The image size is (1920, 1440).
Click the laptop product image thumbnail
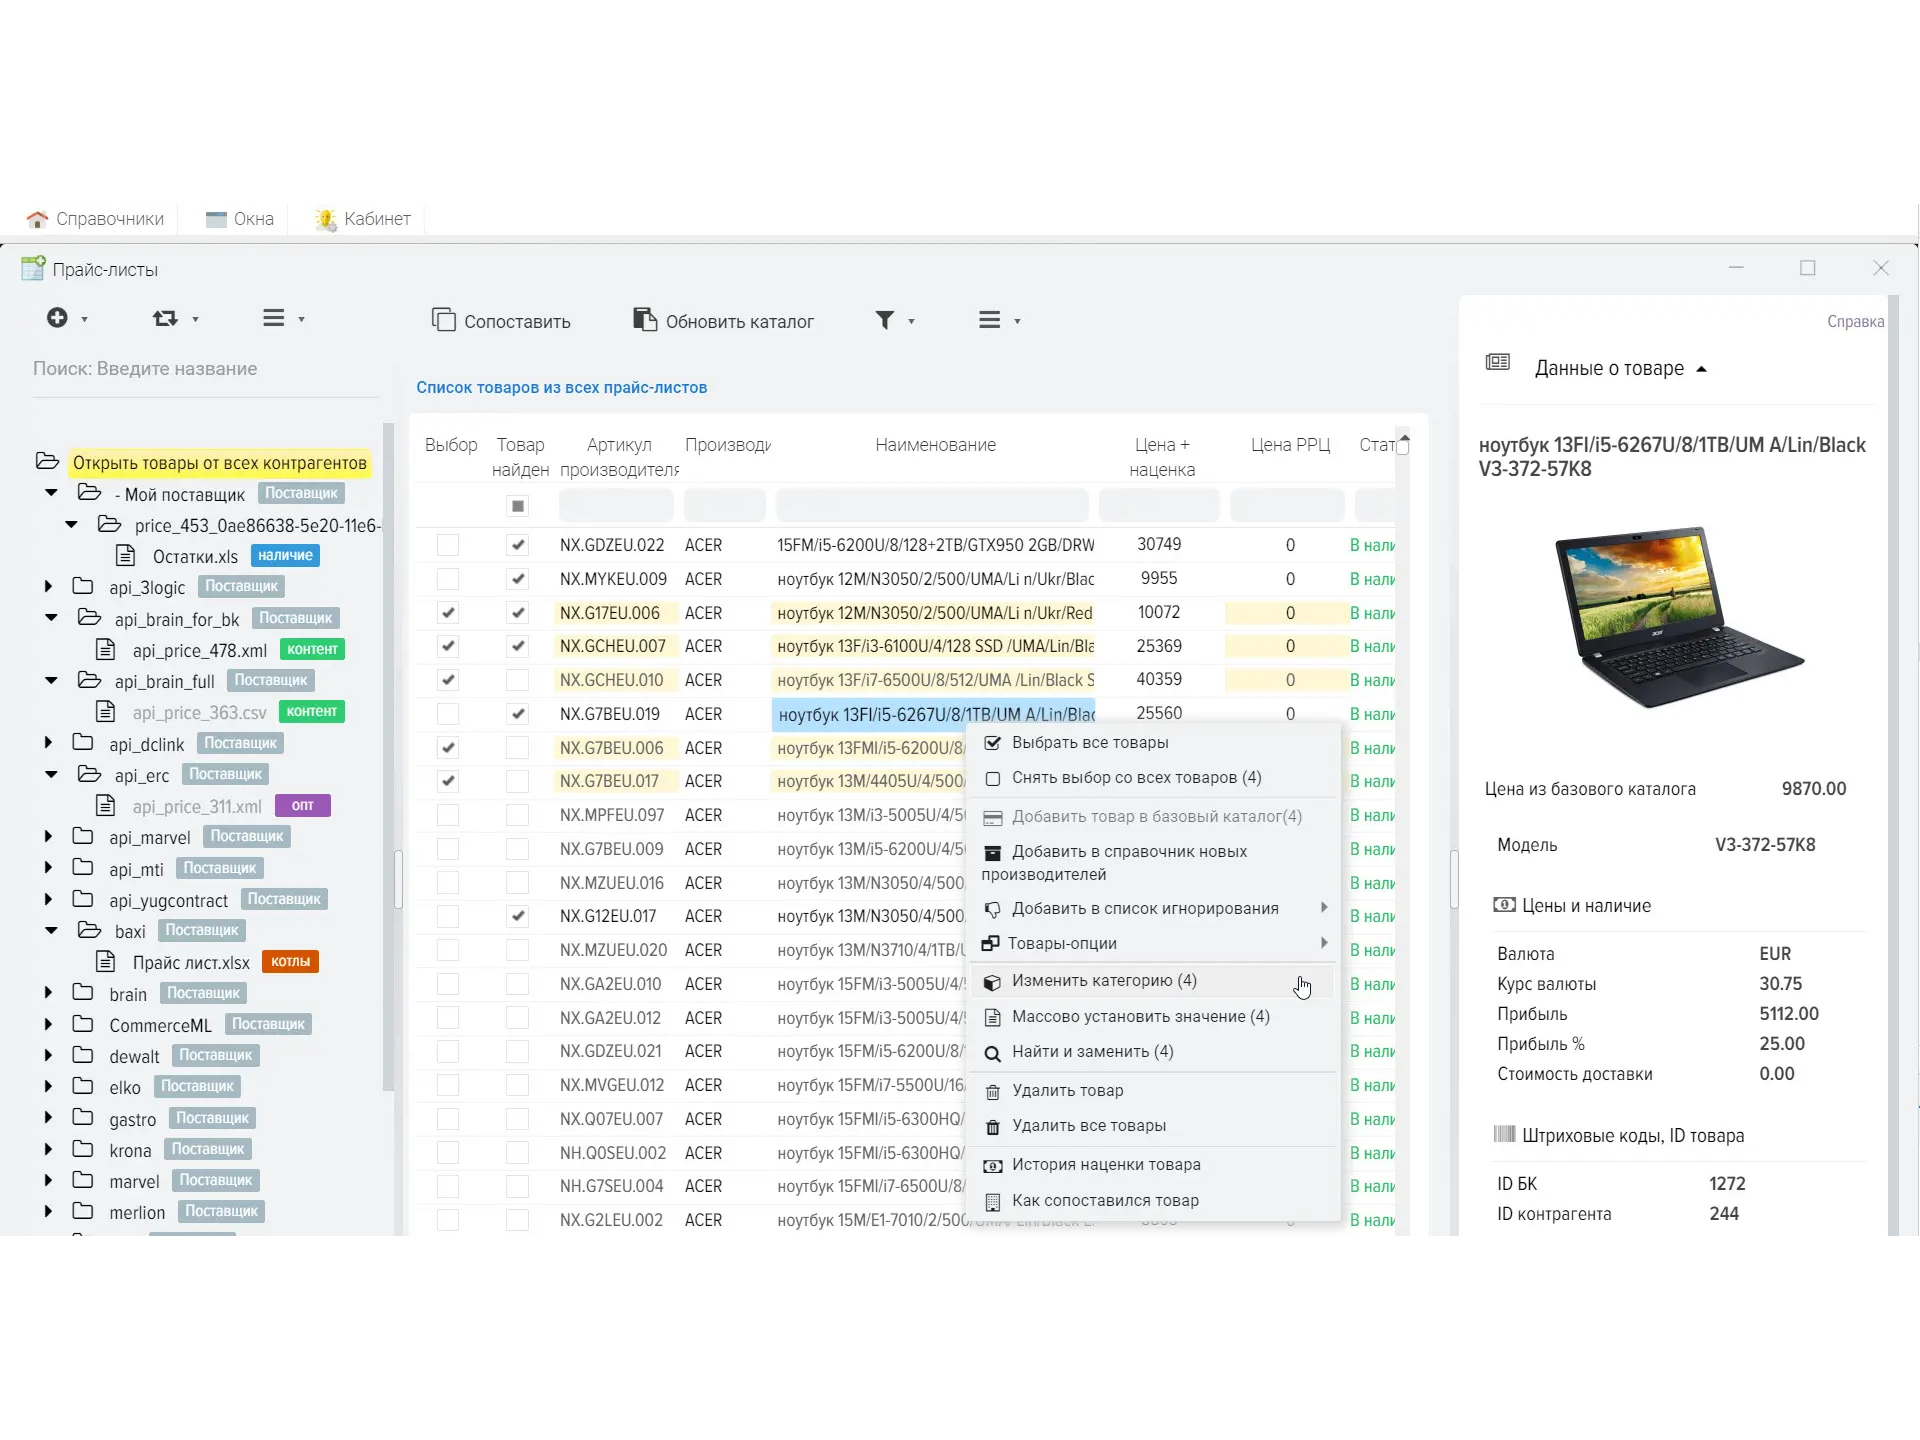coord(1677,616)
